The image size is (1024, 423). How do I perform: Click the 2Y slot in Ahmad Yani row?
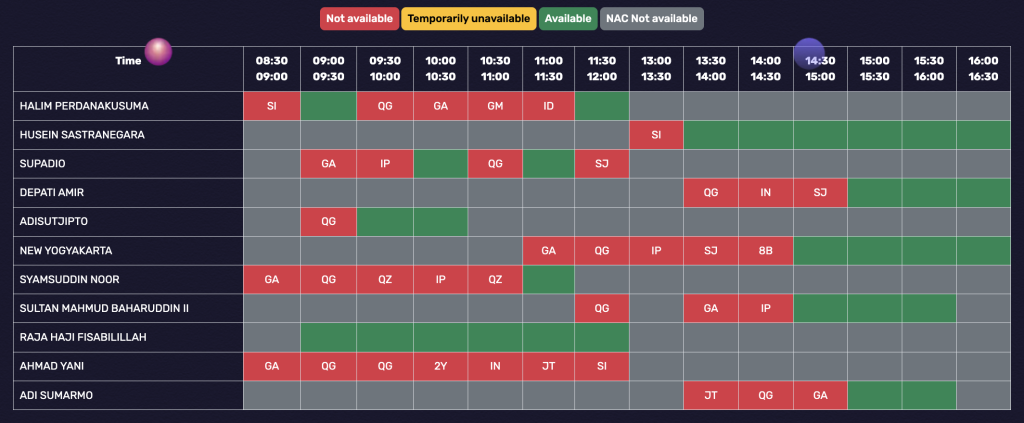tap(440, 367)
